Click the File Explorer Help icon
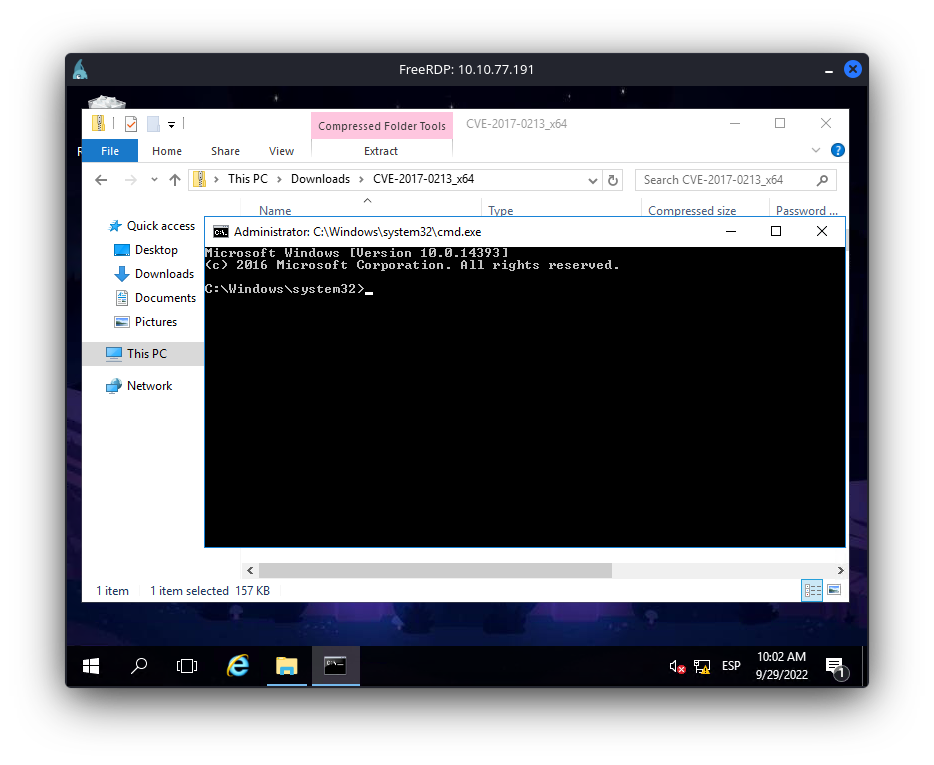The image size is (934, 765). coord(838,151)
